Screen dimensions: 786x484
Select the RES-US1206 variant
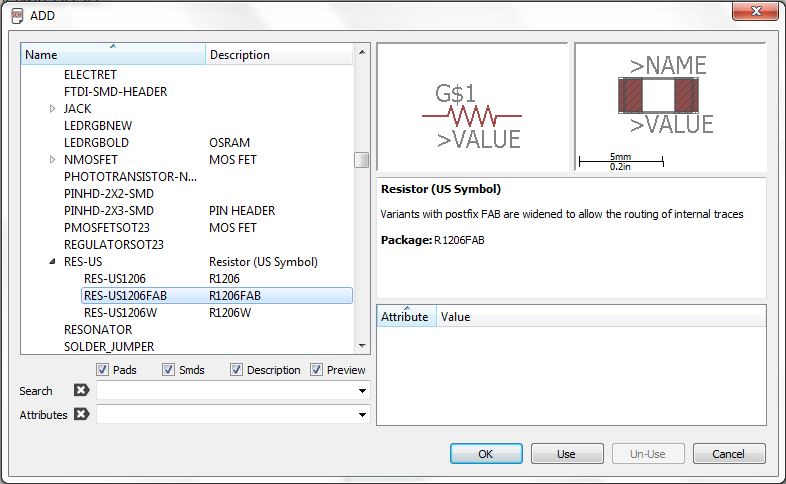pos(115,279)
